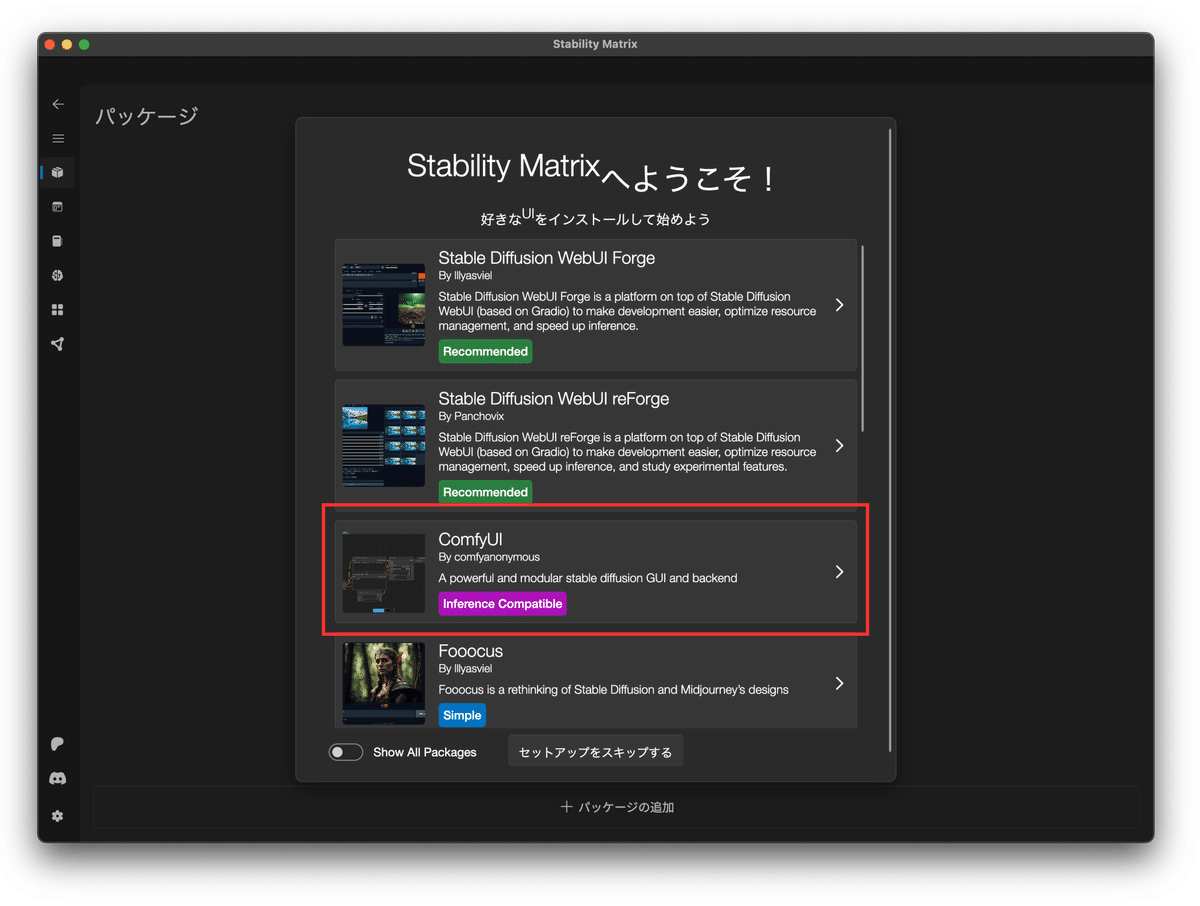The width and height of the screenshot is (1200, 906).
Task: Click the Inference Compatible badge
Action: pyautogui.click(x=503, y=604)
